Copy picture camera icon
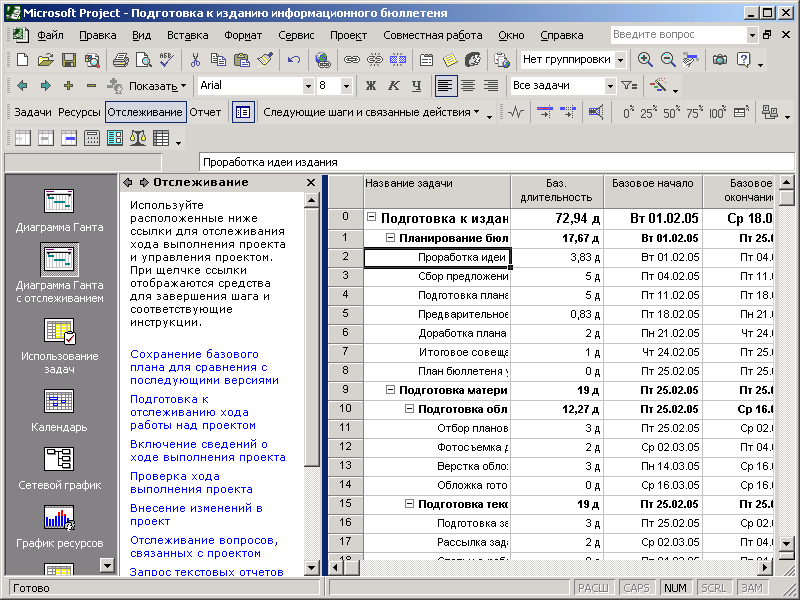 (720, 60)
